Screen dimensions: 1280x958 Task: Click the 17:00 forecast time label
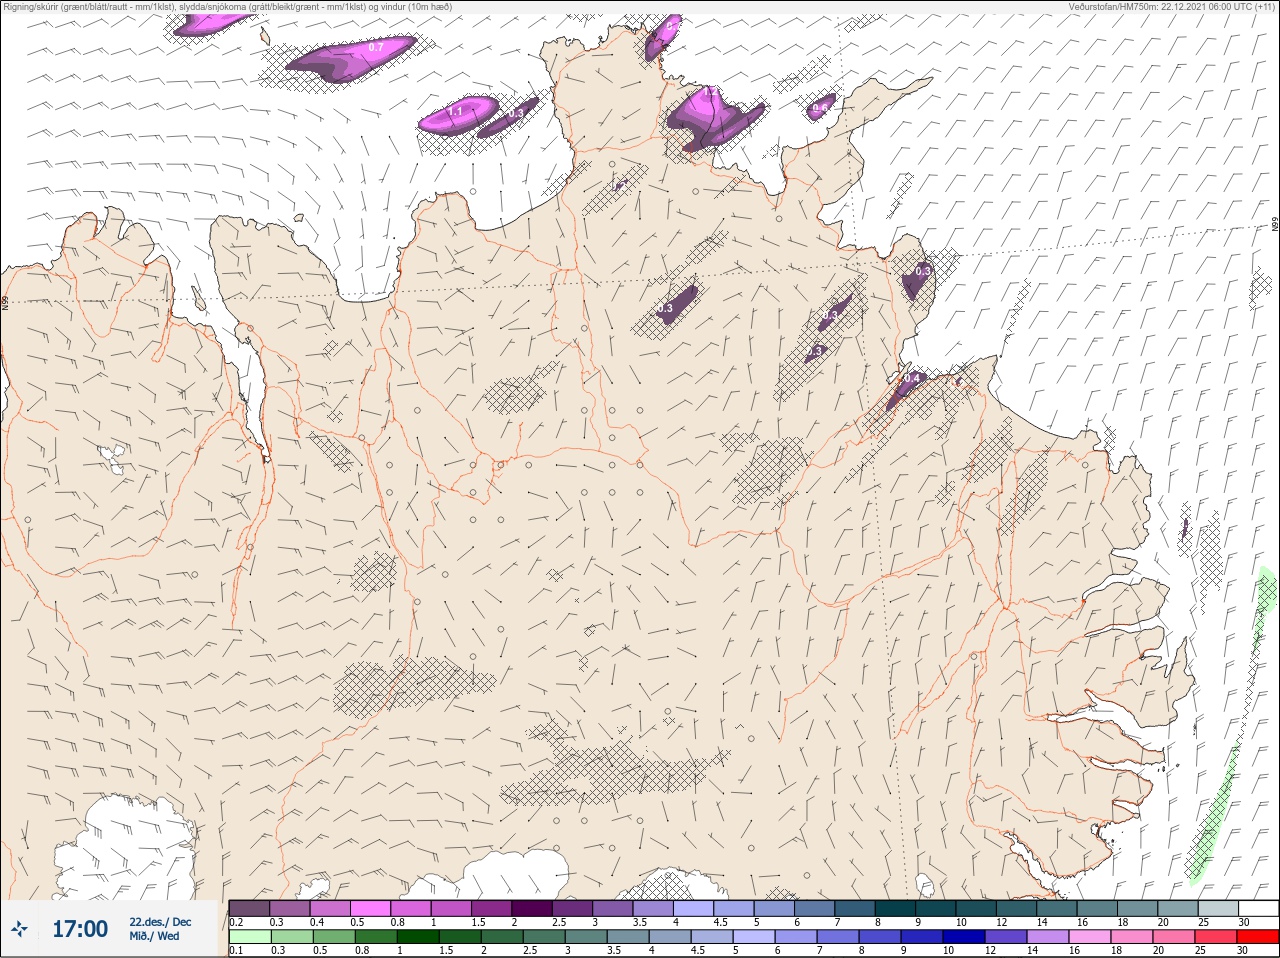[80, 929]
